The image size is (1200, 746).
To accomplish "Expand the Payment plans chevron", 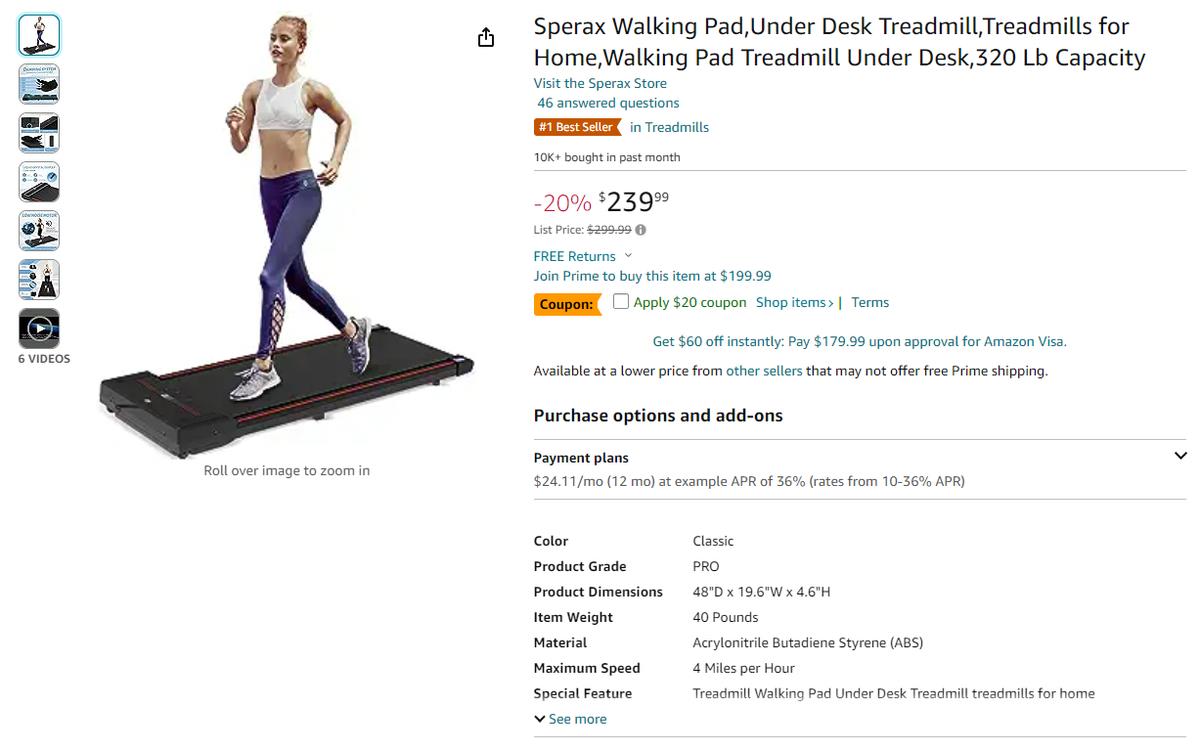I will click(1180, 456).
